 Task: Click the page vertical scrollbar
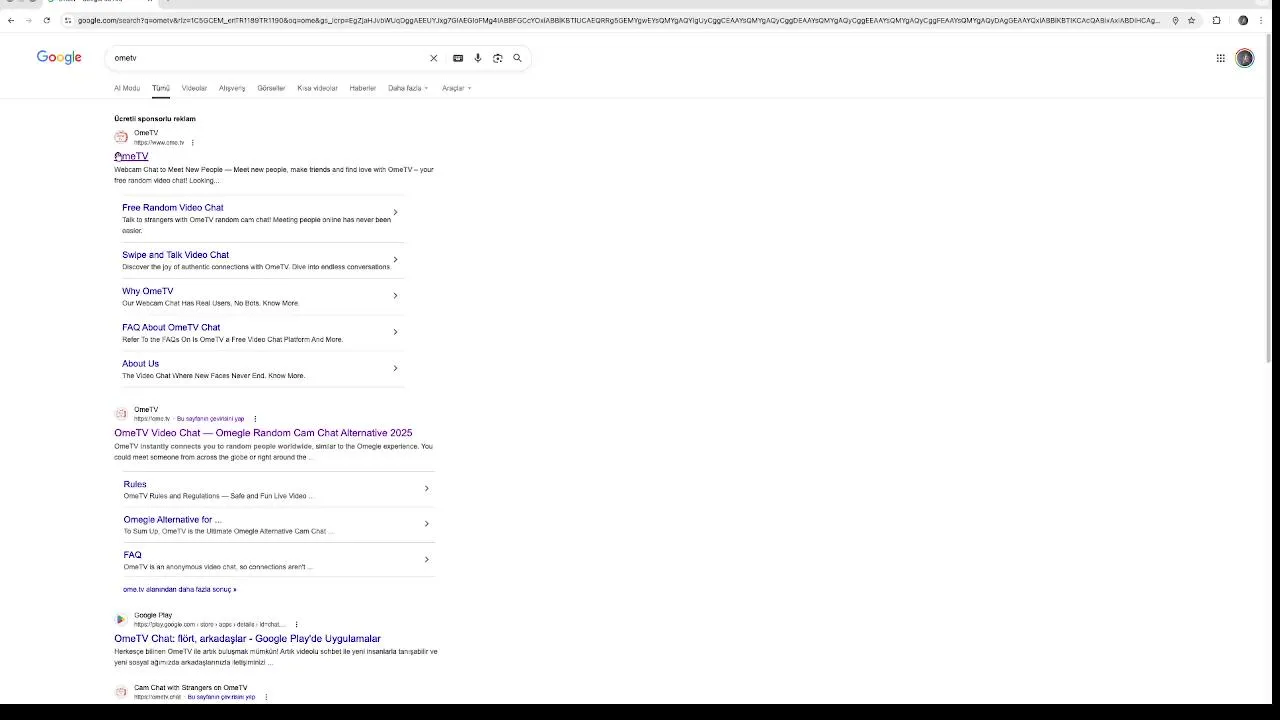1271,200
